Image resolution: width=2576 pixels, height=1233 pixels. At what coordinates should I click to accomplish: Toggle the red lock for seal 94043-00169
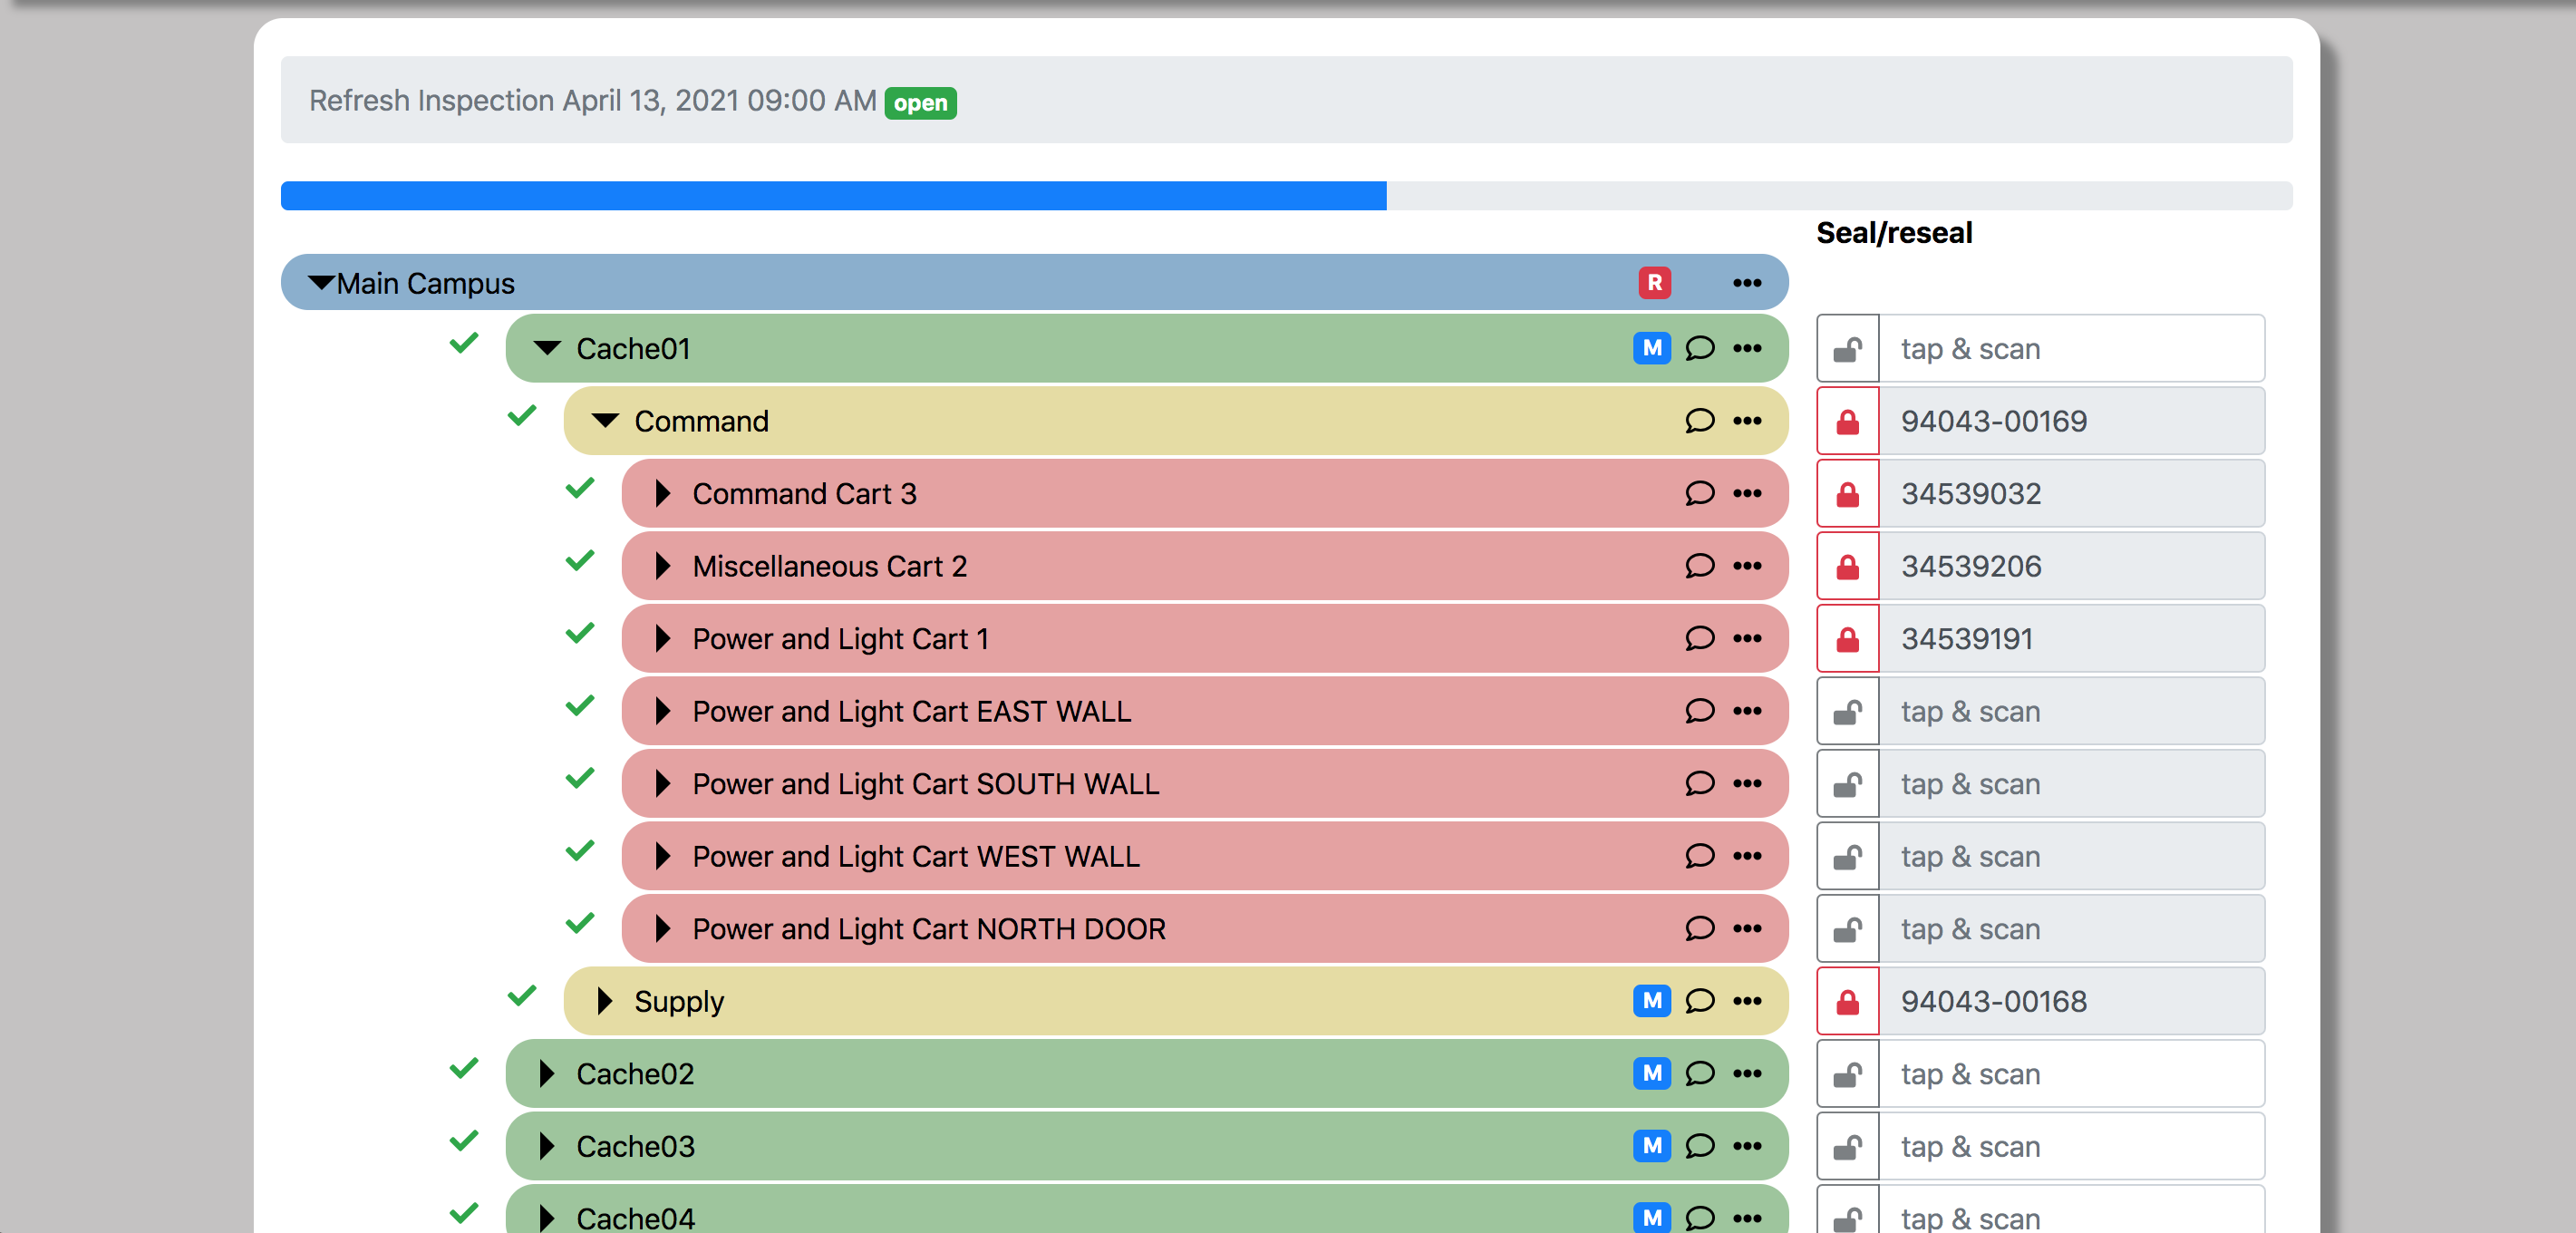[x=1848, y=421]
